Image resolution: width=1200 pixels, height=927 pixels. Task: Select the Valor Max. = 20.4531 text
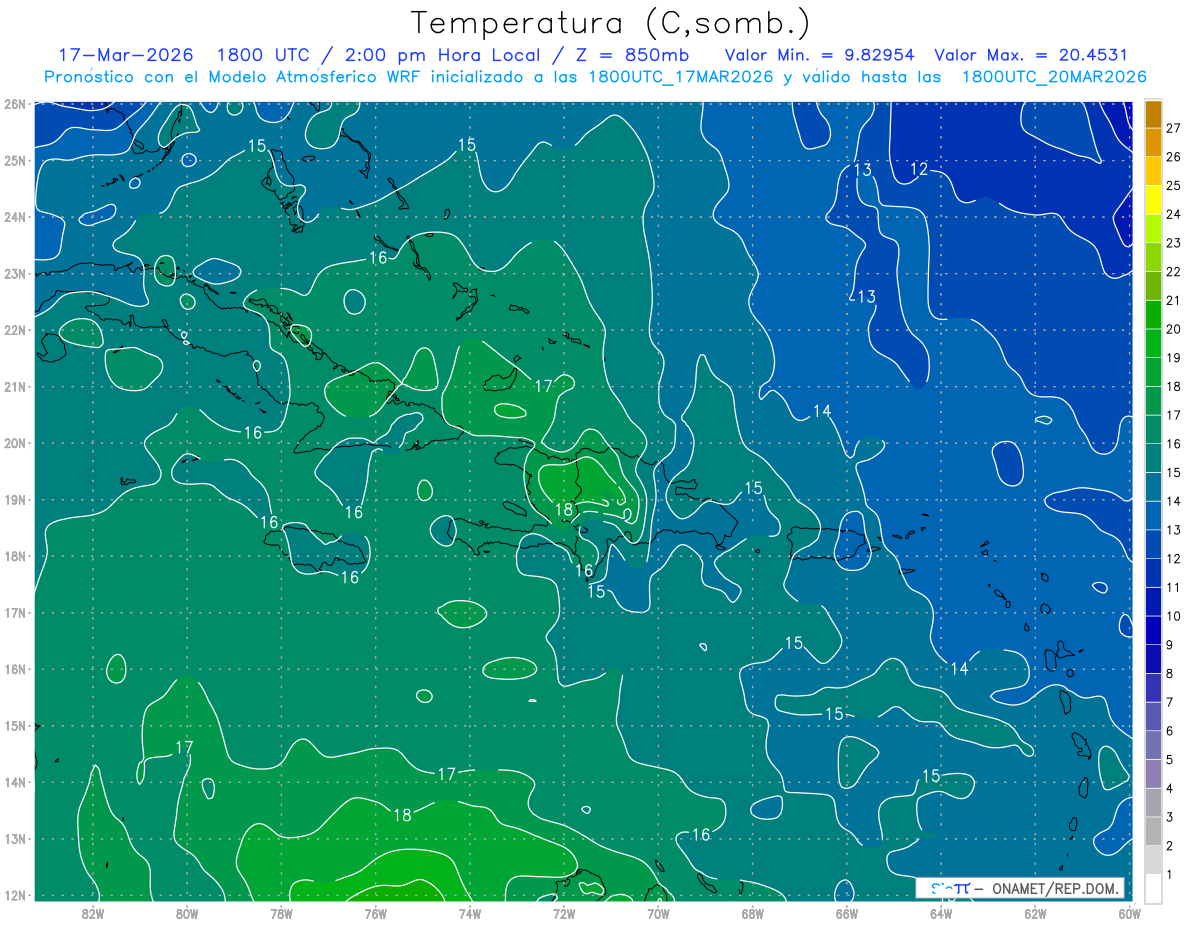[x=1031, y=55]
